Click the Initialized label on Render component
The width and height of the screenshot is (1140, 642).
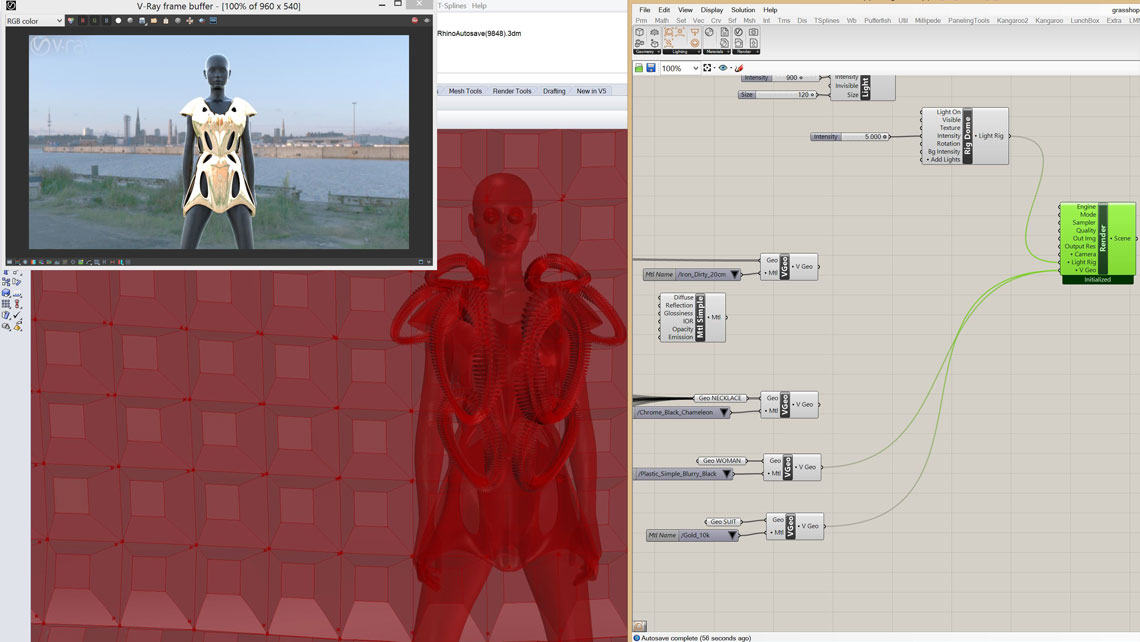1097,280
